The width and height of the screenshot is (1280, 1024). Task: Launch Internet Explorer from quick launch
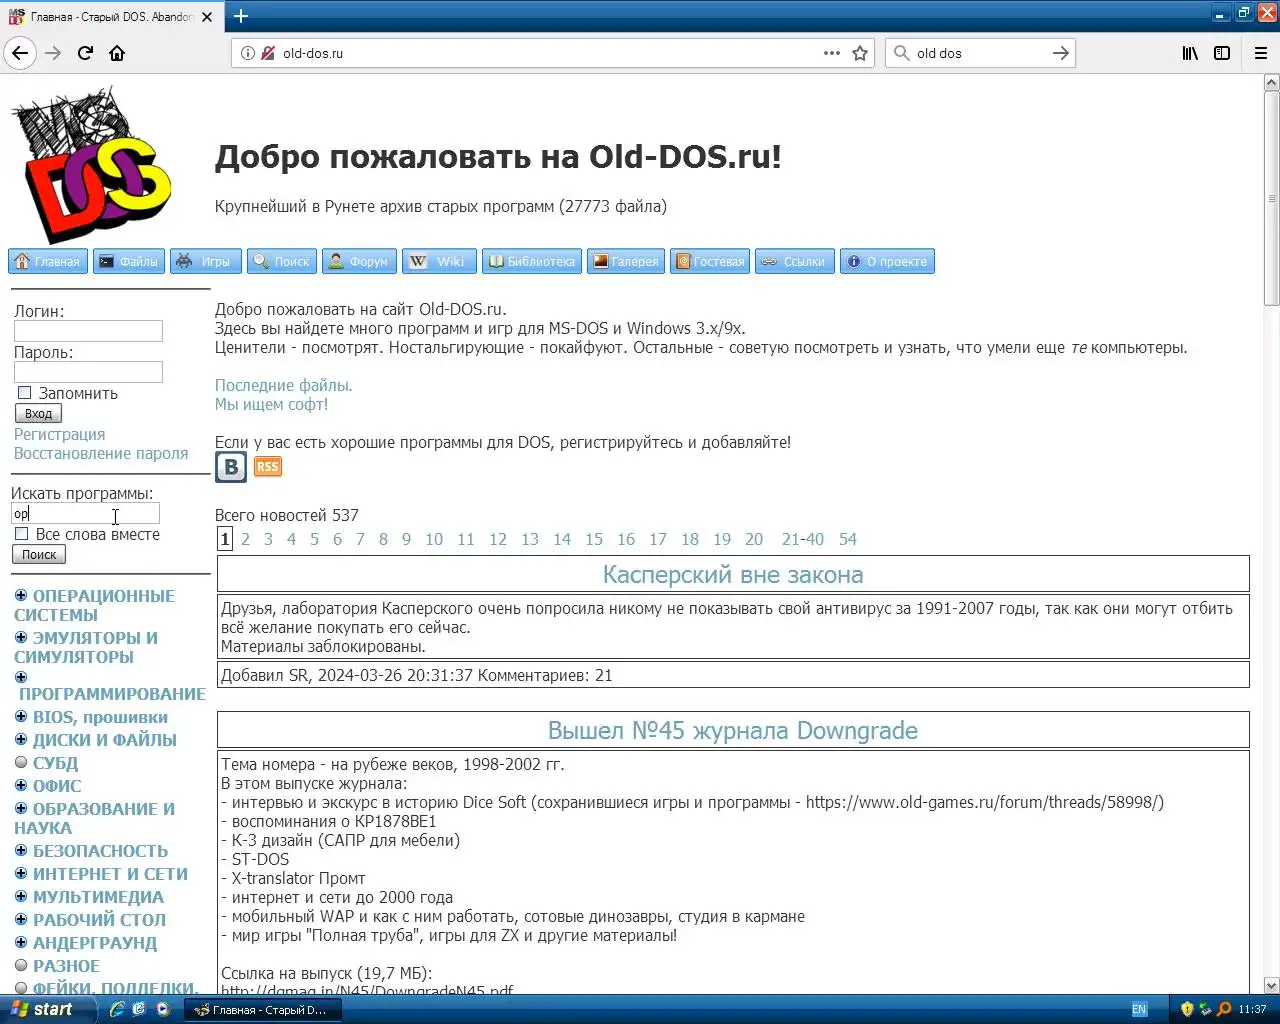[x=116, y=1009]
